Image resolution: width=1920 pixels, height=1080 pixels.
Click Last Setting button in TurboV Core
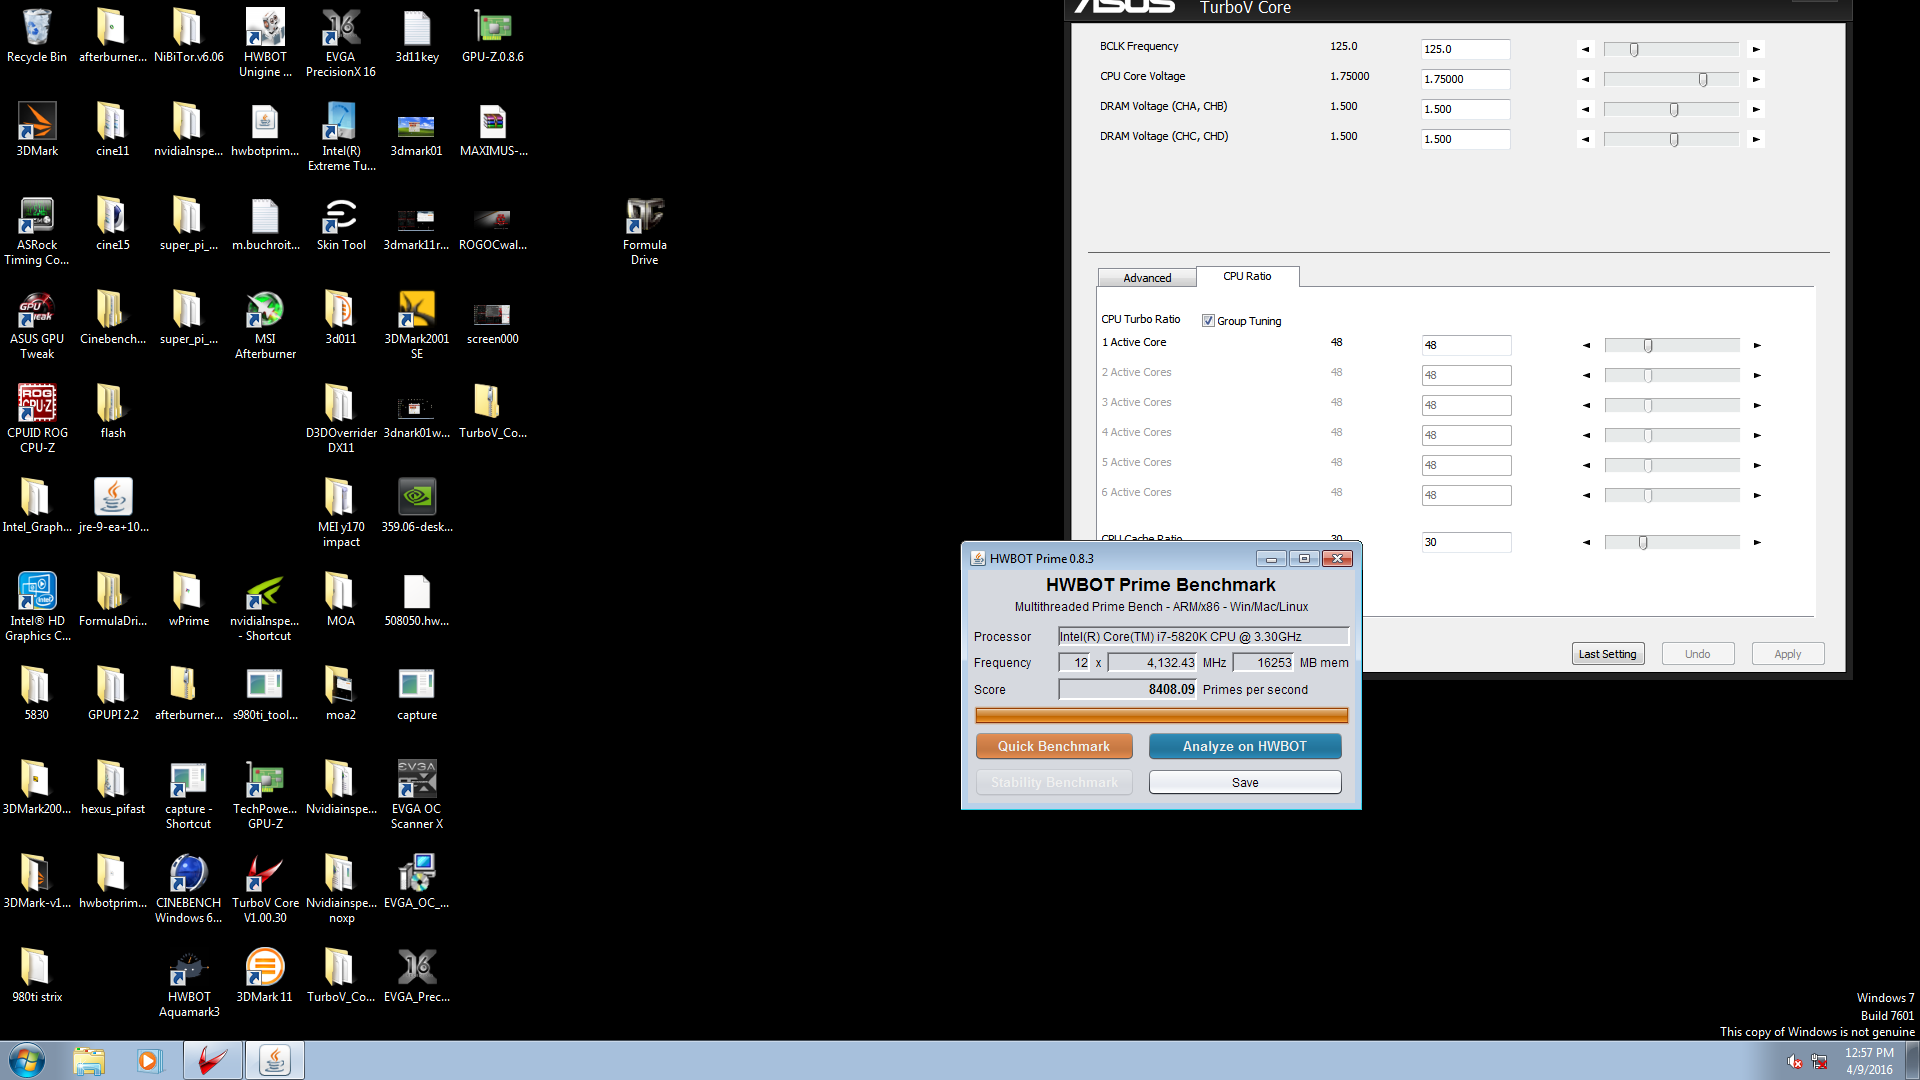click(x=1608, y=654)
